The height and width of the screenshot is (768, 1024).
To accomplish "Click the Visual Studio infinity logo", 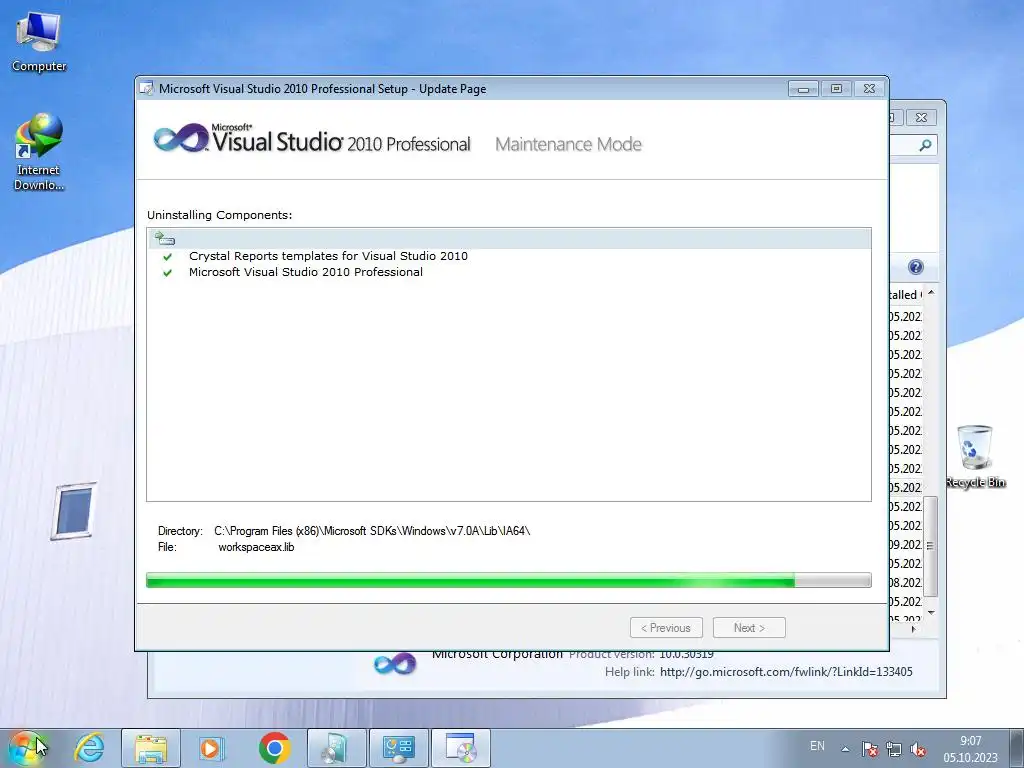I will [x=181, y=138].
